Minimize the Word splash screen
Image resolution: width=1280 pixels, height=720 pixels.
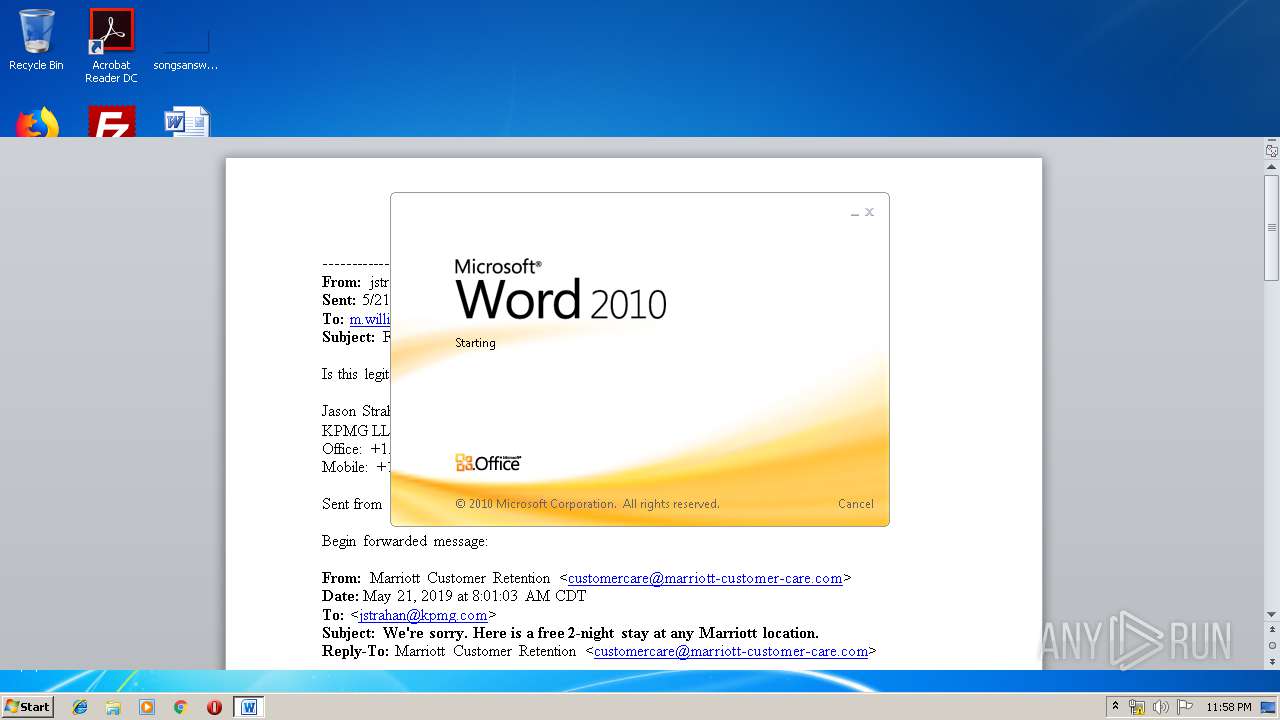(x=854, y=214)
